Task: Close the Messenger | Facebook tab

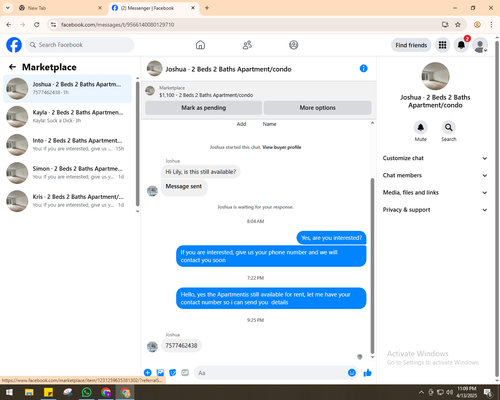Action: (x=193, y=8)
